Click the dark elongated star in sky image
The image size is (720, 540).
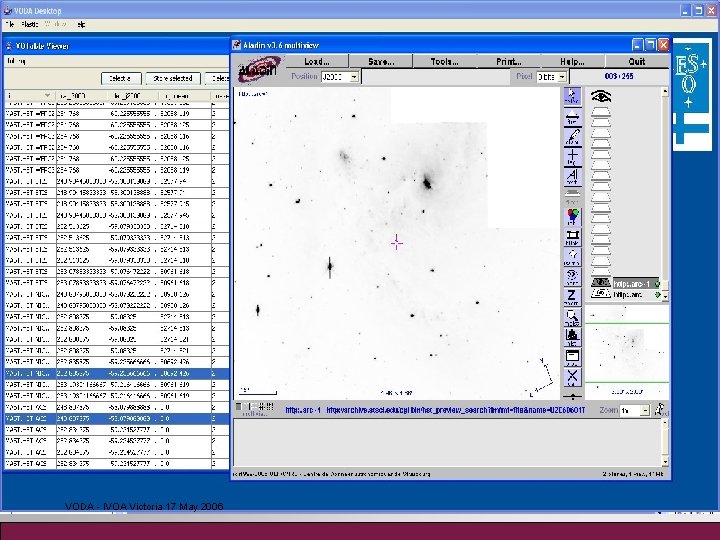(x=330, y=266)
